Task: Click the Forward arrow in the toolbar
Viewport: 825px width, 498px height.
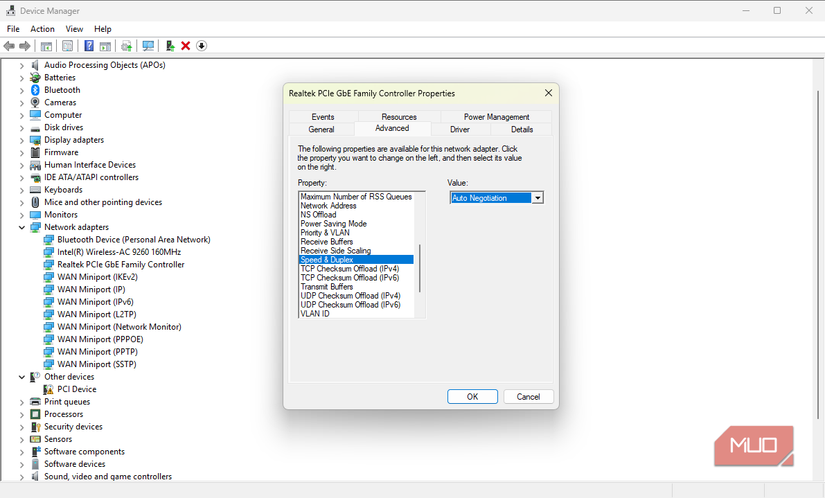Action: [25, 46]
